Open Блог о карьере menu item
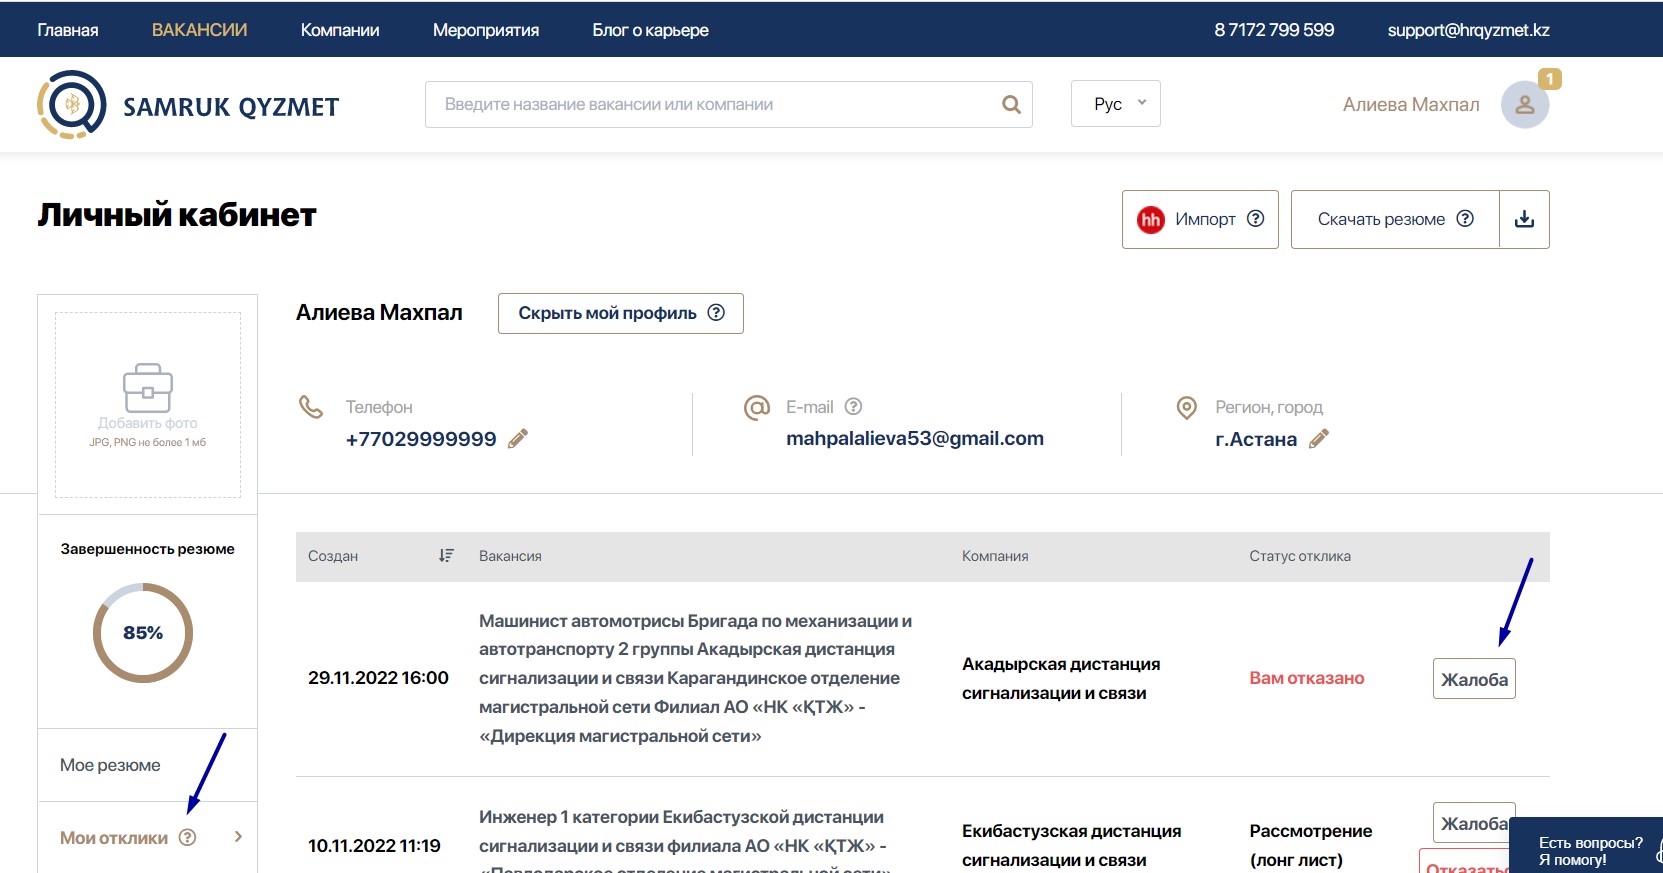The height and width of the screenshot is (873, 1663). (x=651, y=30)
